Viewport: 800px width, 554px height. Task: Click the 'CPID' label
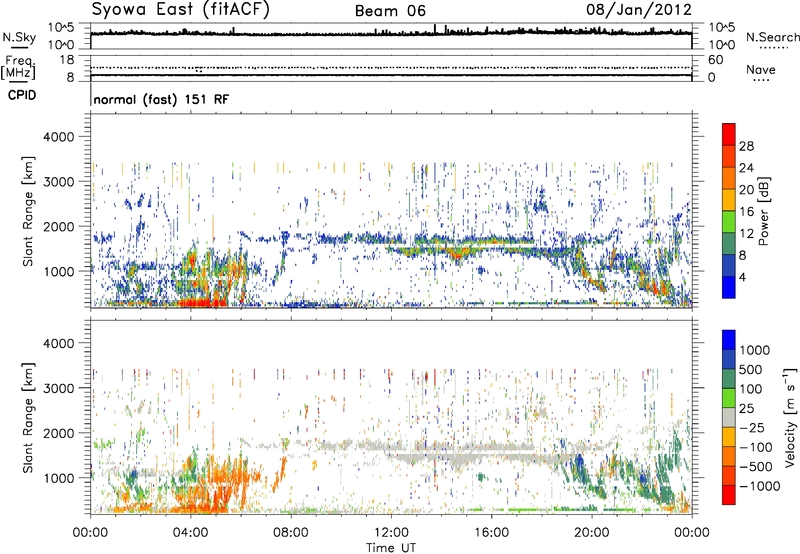pos(22,95)
